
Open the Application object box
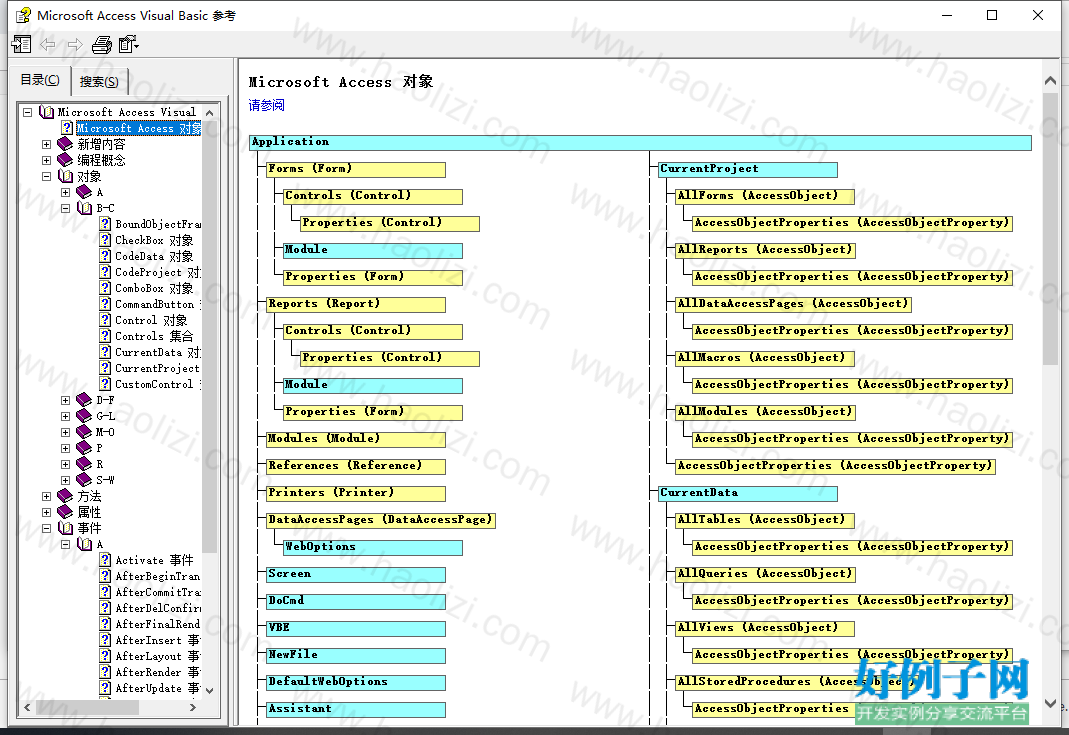(640, 142)
